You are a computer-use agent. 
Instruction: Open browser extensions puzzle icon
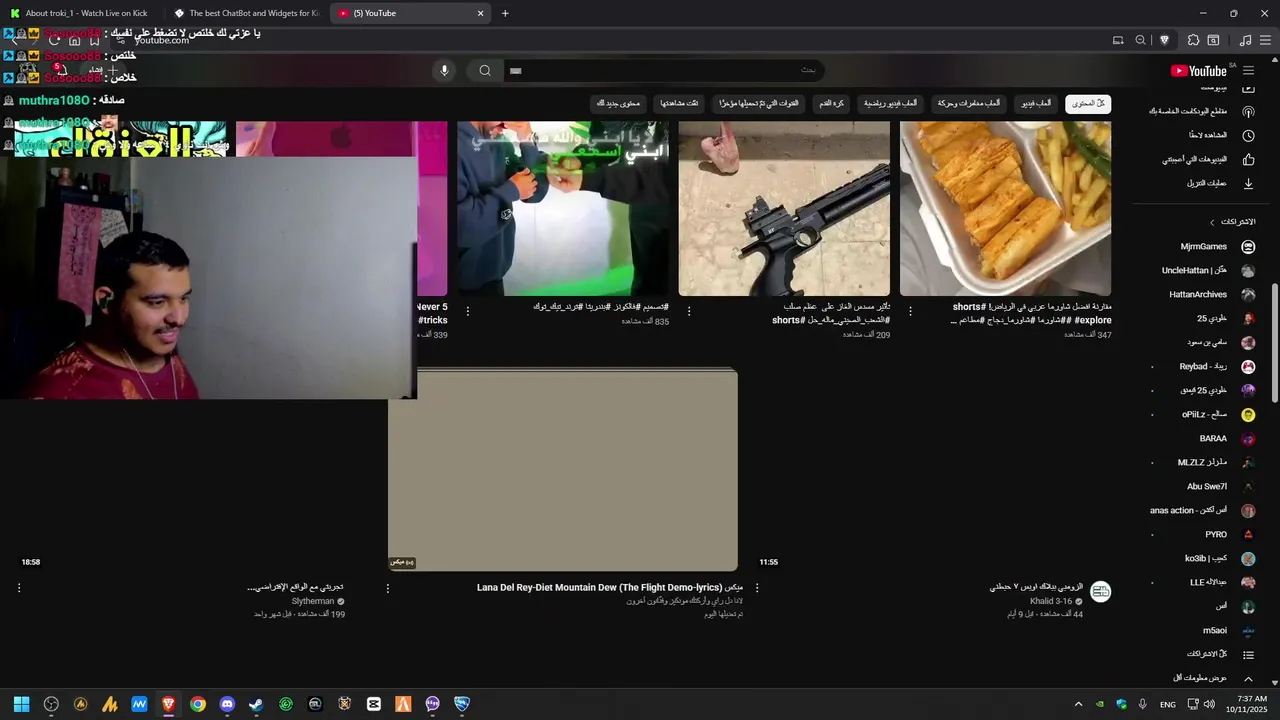[1193, 40]
